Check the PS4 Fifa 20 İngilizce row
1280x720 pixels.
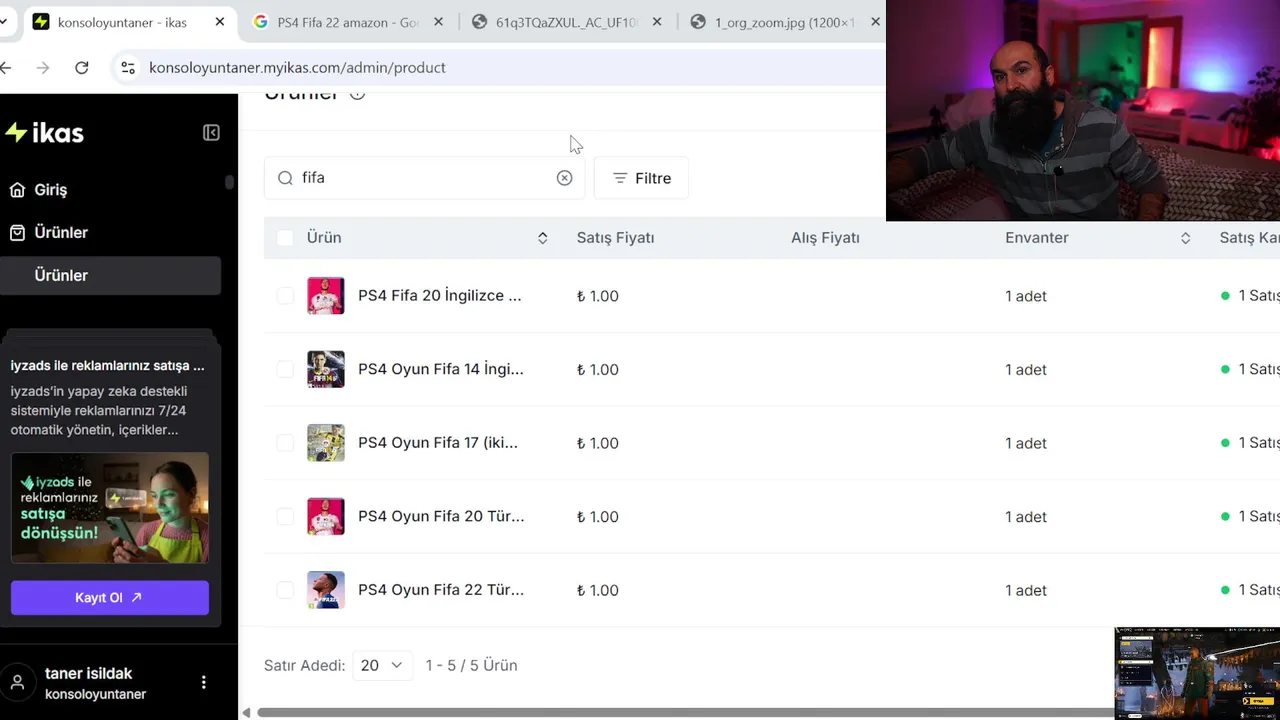(285, 296)
